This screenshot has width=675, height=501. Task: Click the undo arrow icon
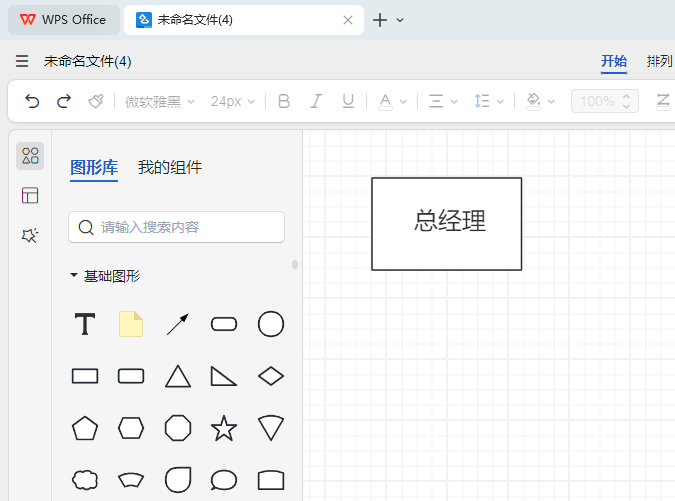coord(32,102)
